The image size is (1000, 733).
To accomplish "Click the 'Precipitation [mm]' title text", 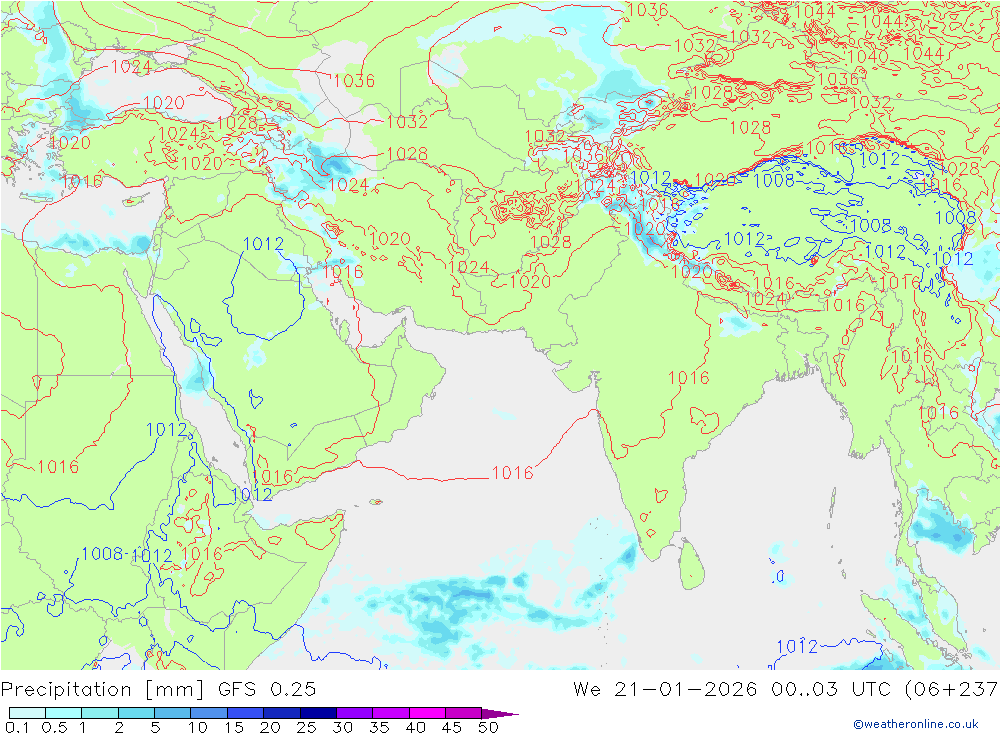I will (102, 690).
